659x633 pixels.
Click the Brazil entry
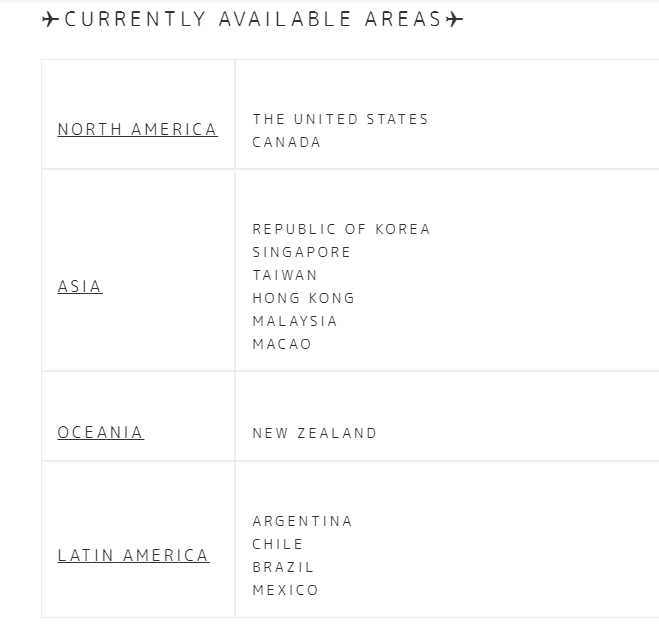[x=283, y=567]
